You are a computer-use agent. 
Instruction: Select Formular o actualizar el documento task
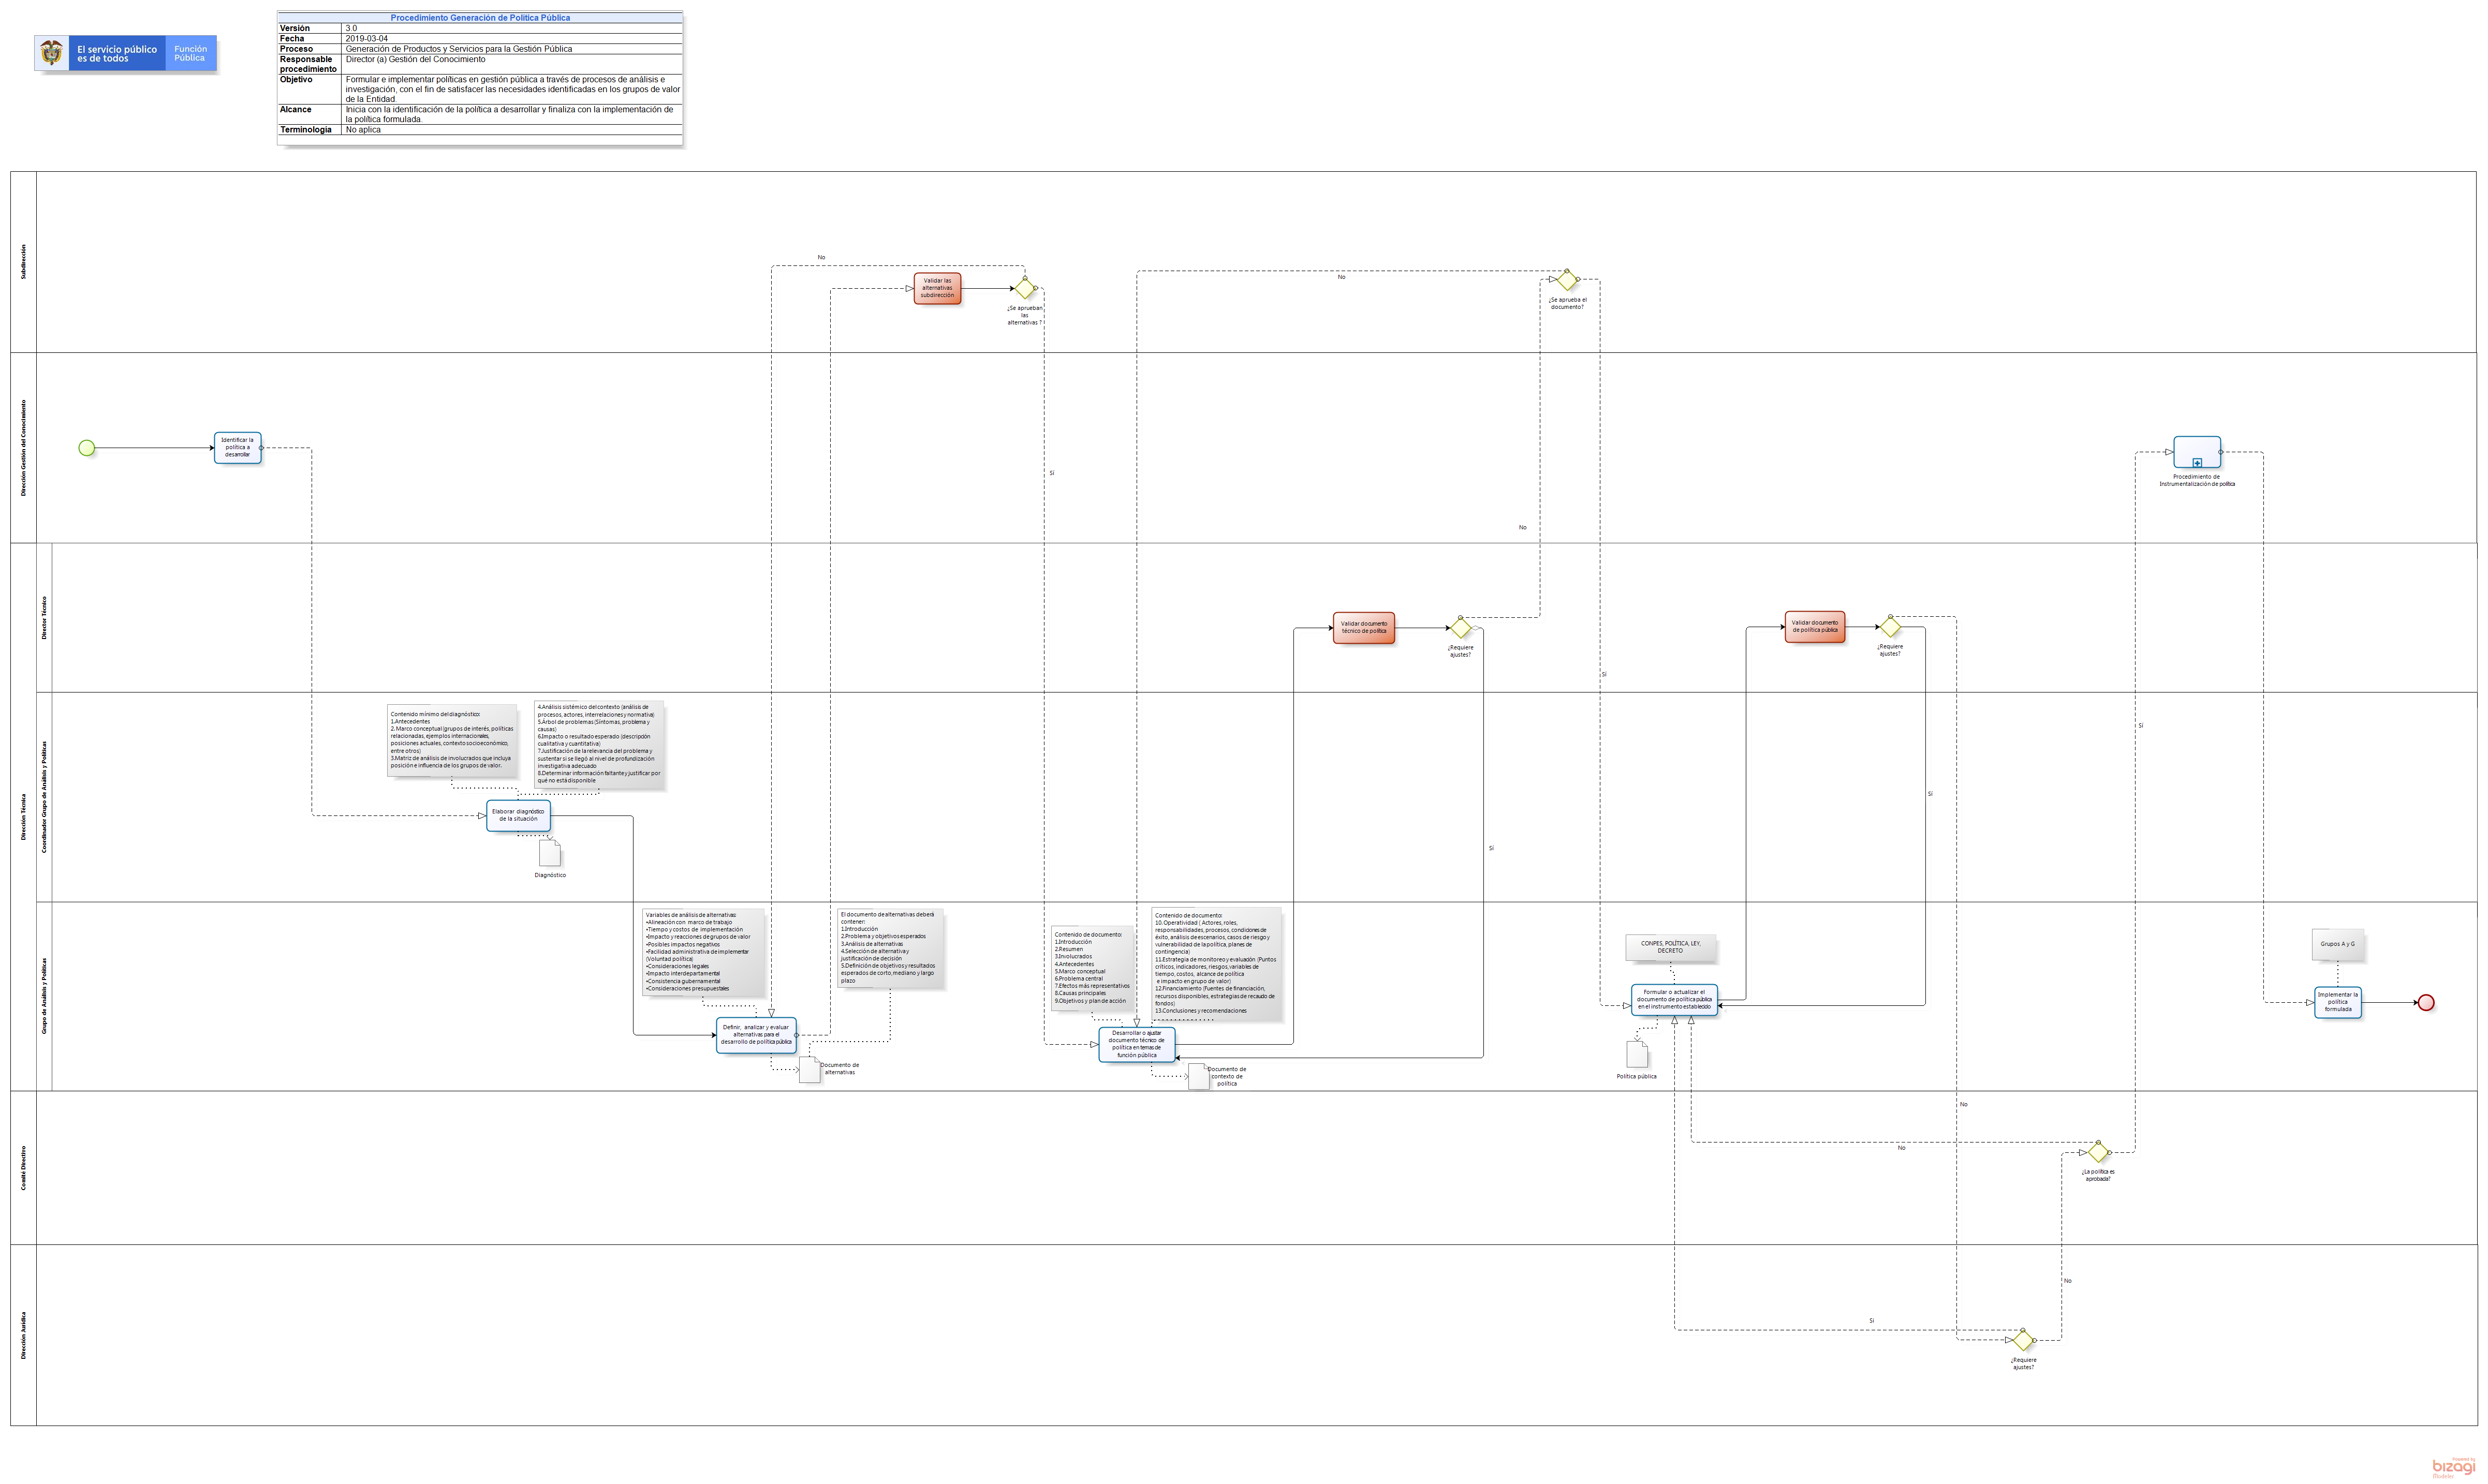pos(1674,1000)
